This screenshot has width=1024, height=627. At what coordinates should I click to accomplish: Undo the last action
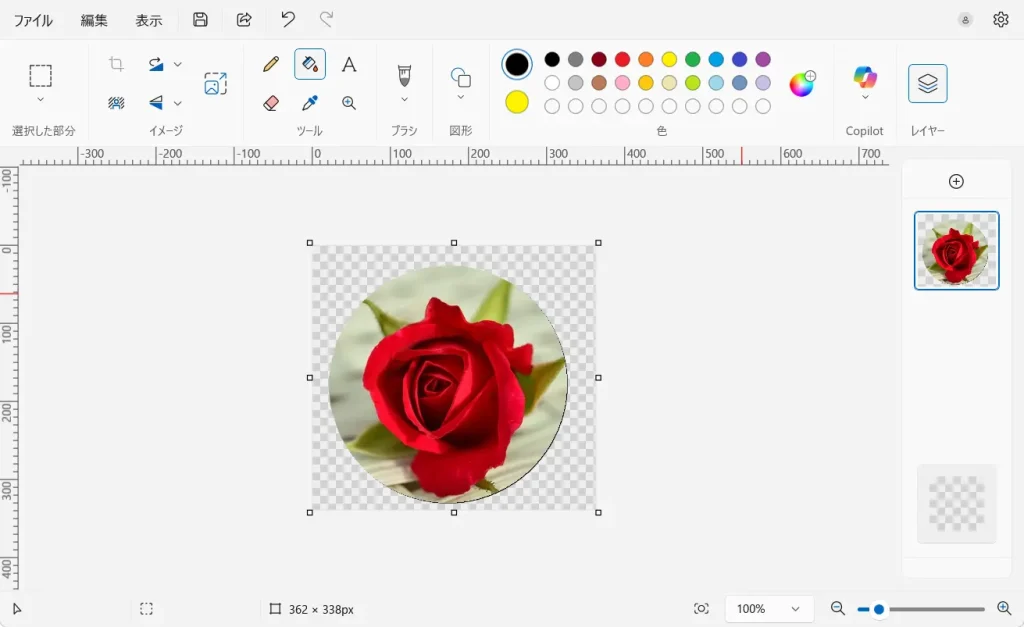[287, 20]
